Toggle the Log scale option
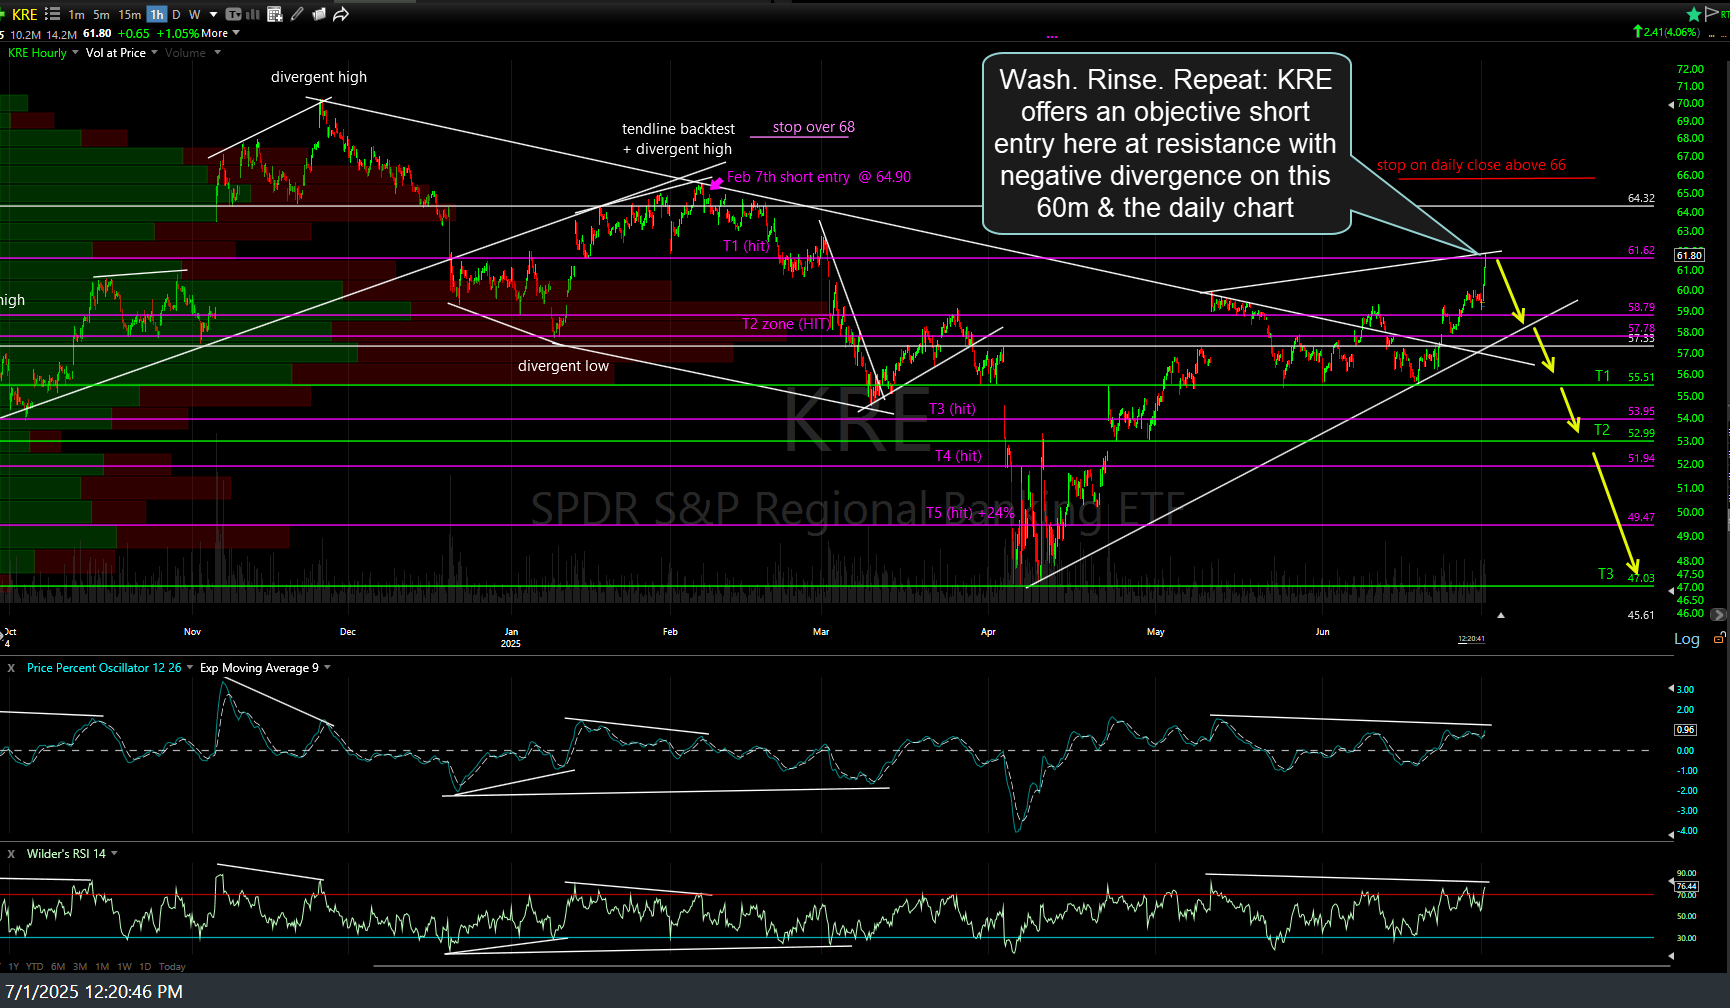The image size is (1730, 1008). point(1686,639)
